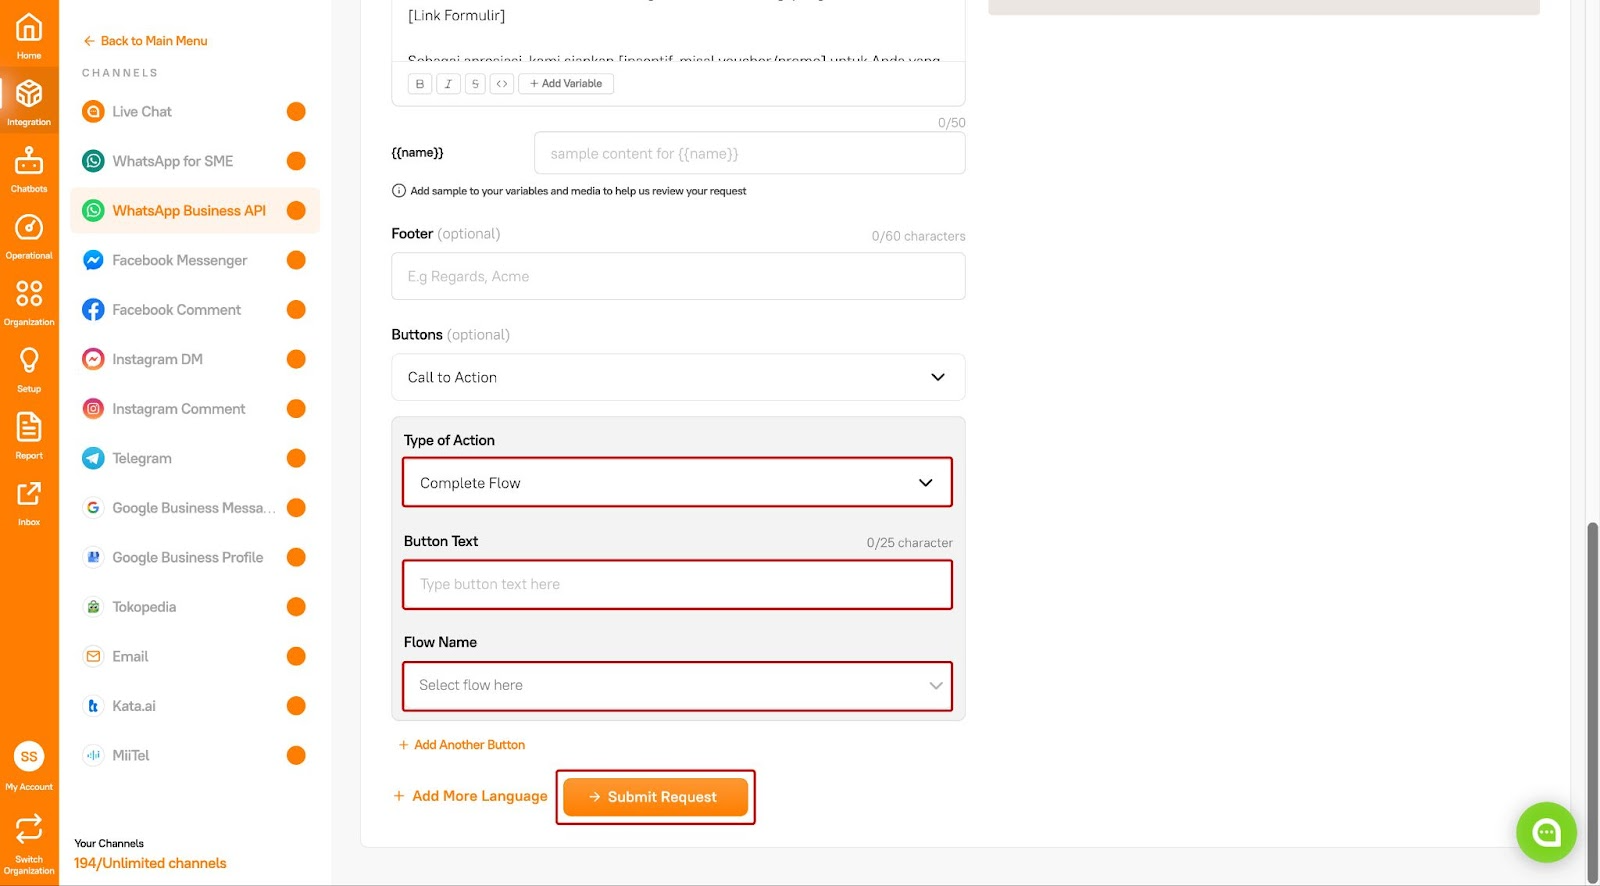The width and height of the screenshot is (1600, 886).
Task: Apply italic formatting to template text
Action: 448,84
